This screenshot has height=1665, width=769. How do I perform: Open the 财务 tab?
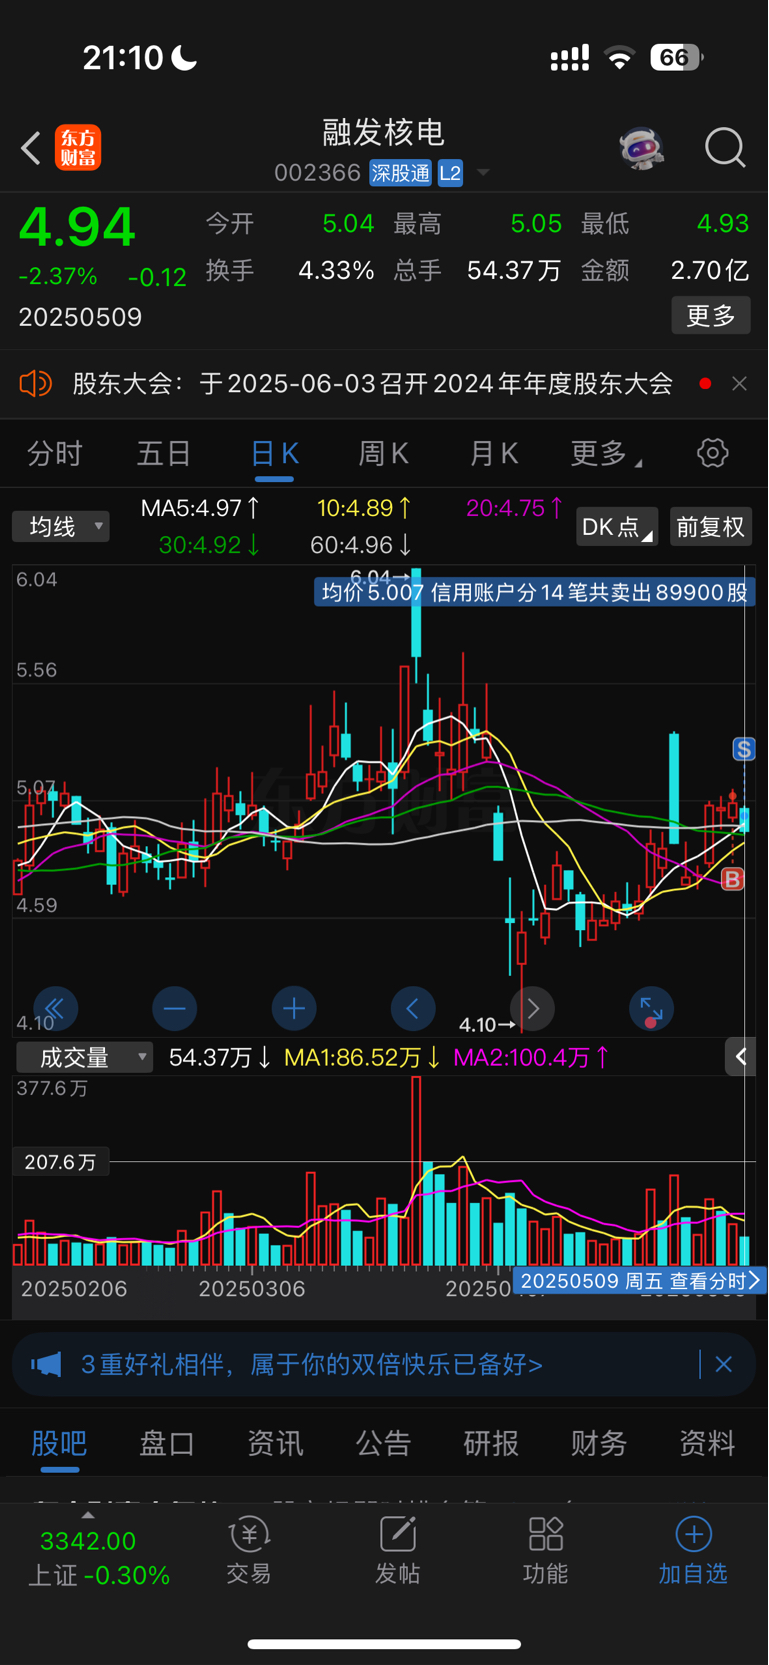(599, 1443)
